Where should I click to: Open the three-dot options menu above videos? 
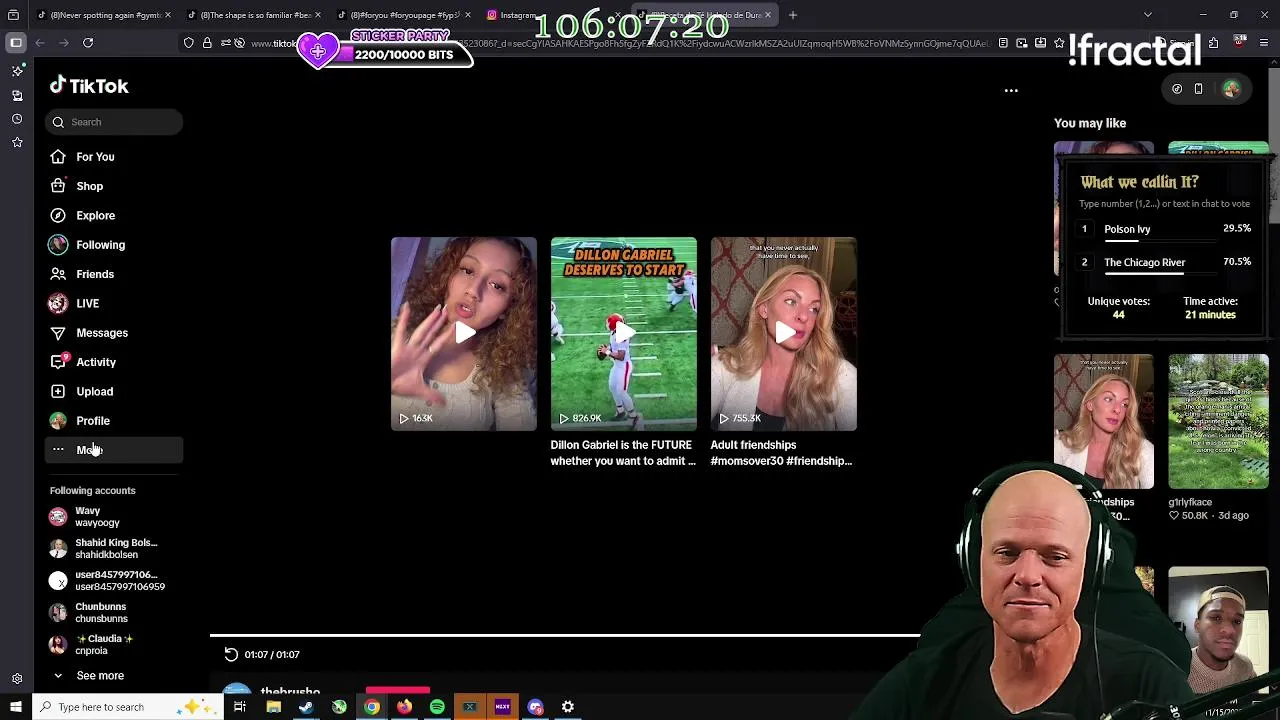(x=1011, y=90)
